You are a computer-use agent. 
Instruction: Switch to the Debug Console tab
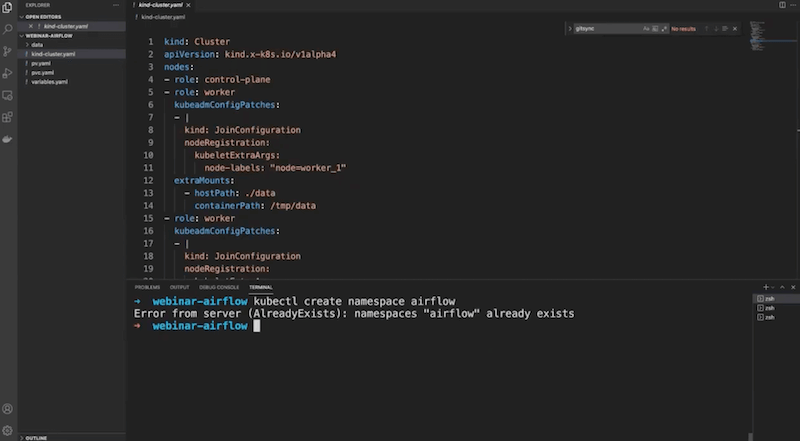(x=214, y=287)
